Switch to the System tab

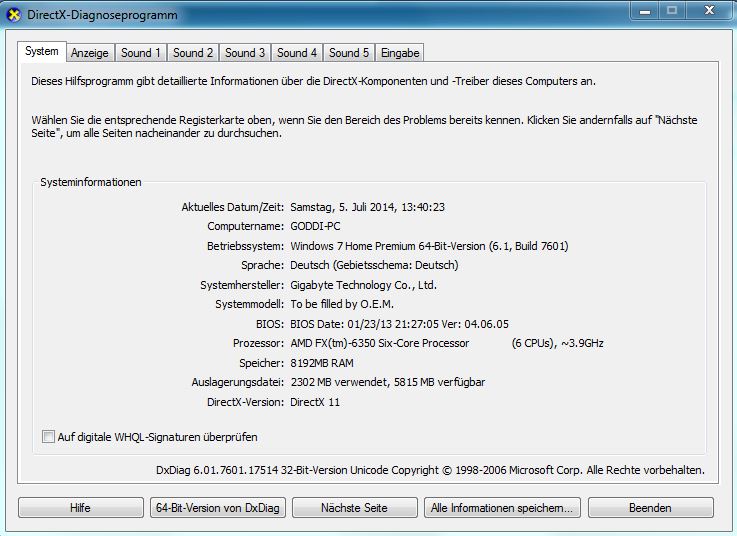[x=42, y=51]
